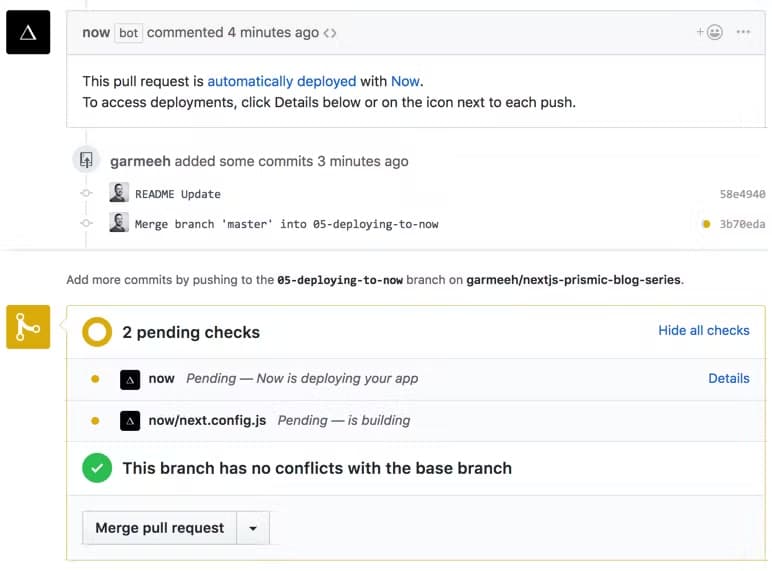Open commit hash 58e4940
This screenshot has width=772, height=571.
tap(742, 194)
